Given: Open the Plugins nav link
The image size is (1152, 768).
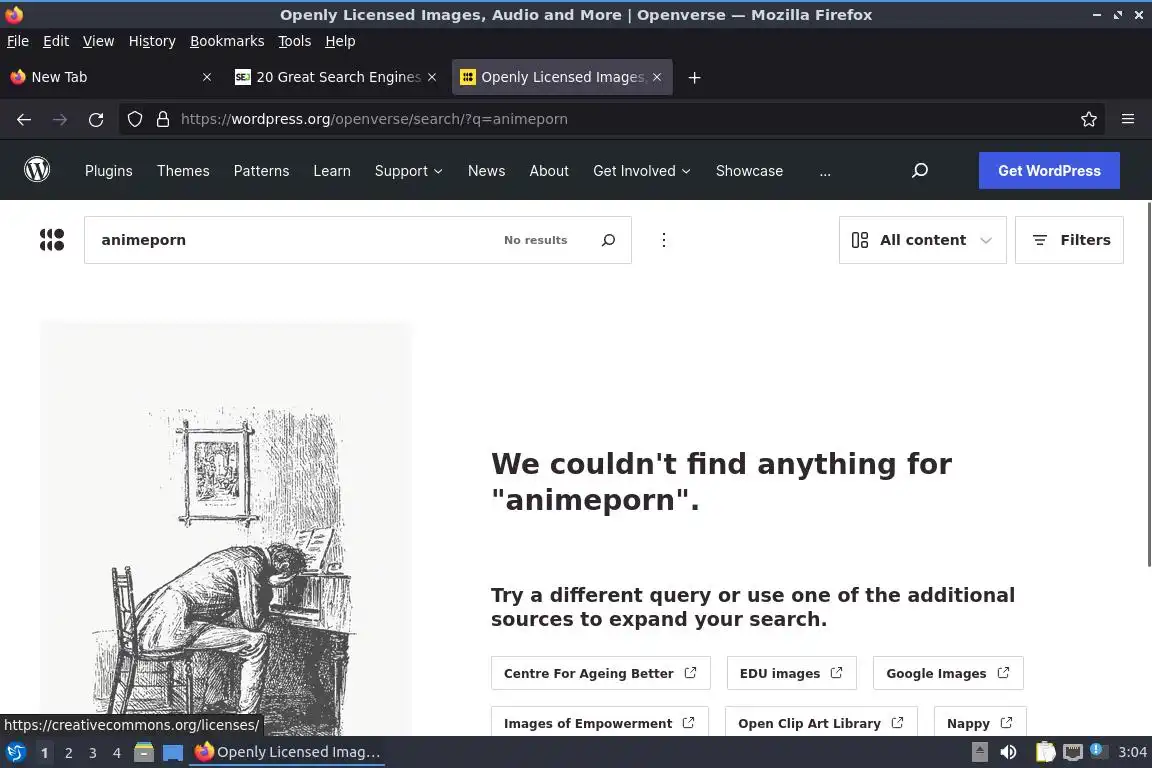Looking at the screenshot, I should click(x=109, y=171).
